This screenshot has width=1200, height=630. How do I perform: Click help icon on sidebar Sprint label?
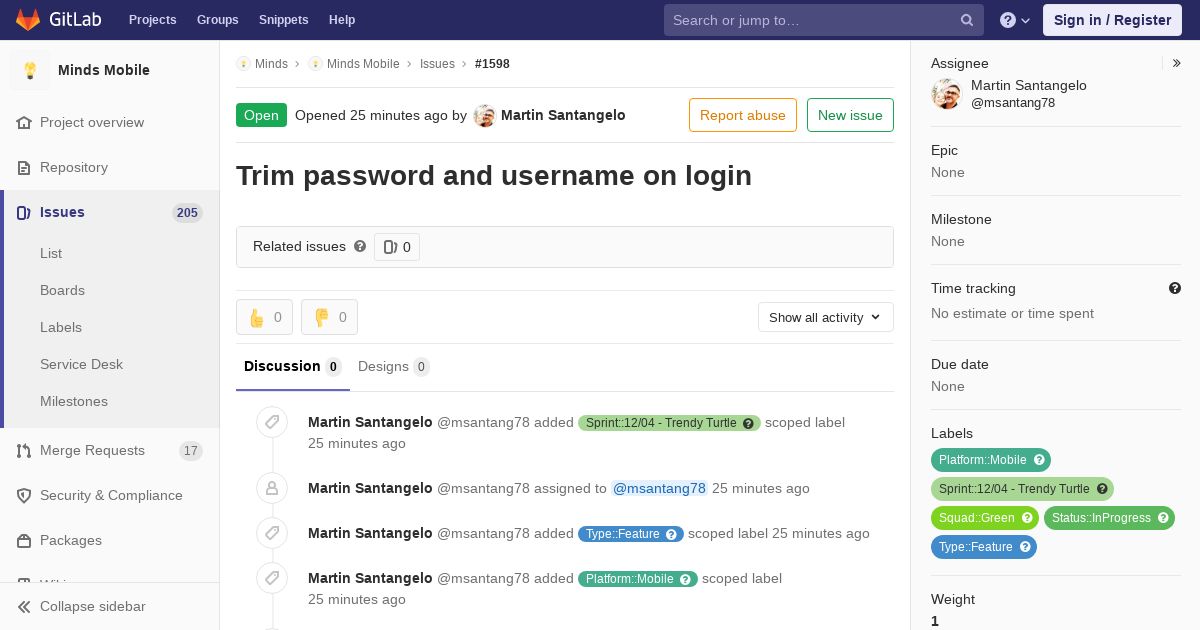[1102, 489]
